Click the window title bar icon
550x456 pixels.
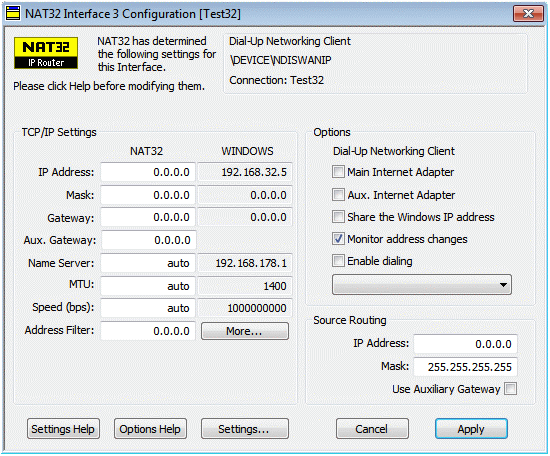(13, 14)
